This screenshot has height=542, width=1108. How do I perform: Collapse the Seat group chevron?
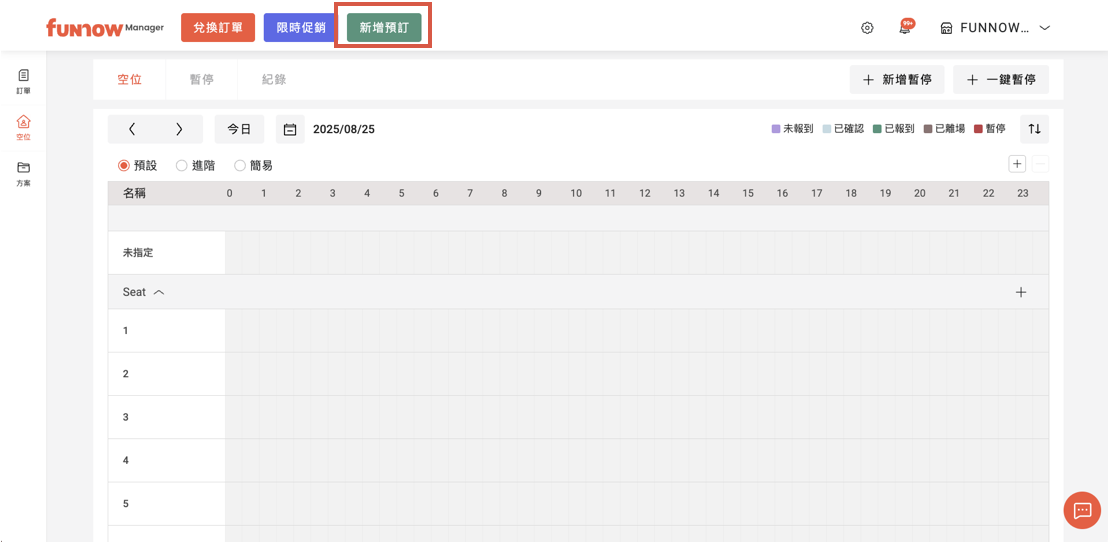tap(159, 292)
